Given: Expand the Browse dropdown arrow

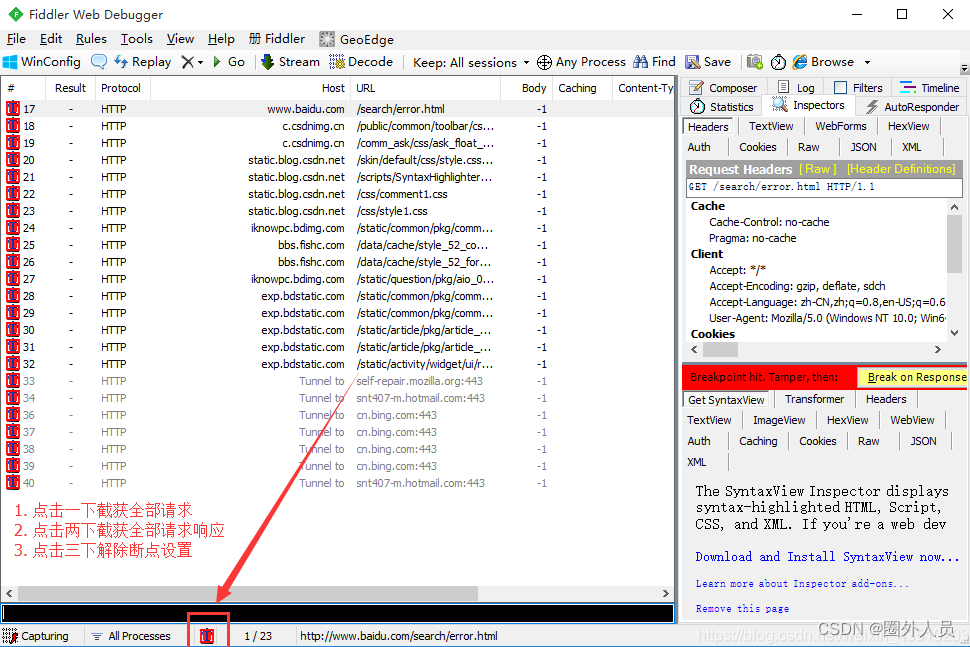Looking at the screenshot, I should 867,62.
